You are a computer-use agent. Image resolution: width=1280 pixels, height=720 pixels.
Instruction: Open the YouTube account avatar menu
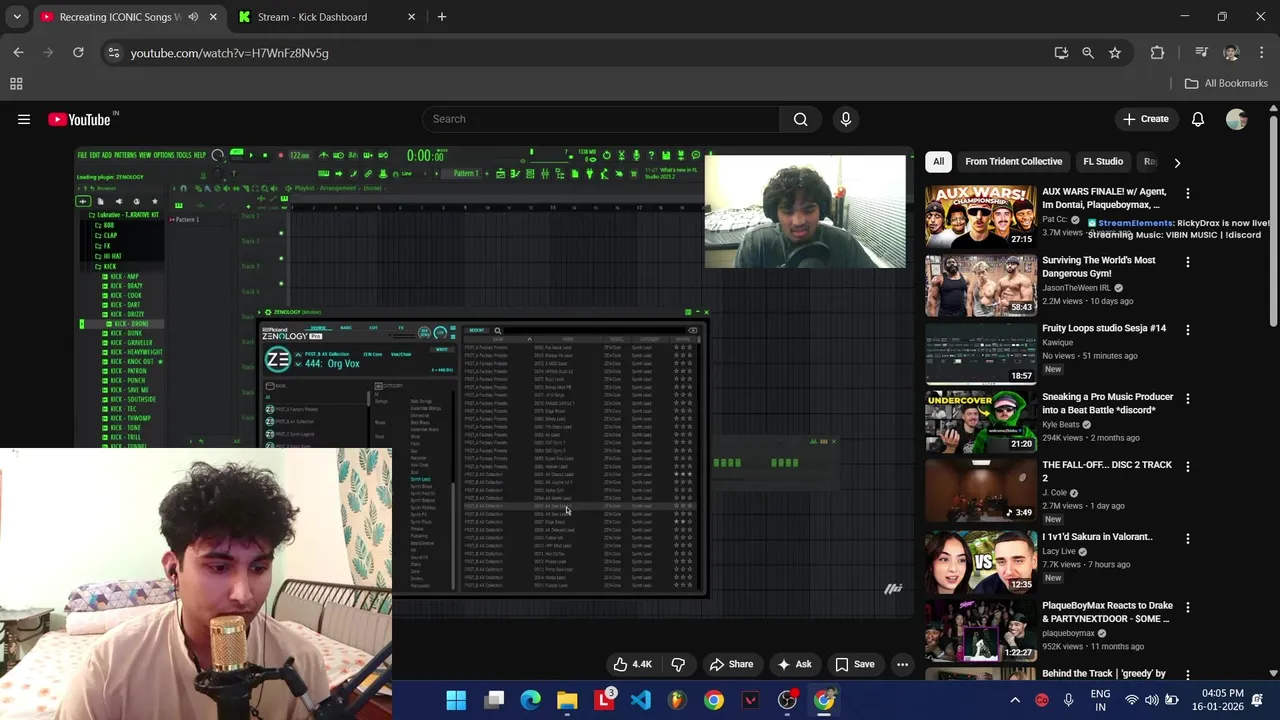(x=1237, y=119)
